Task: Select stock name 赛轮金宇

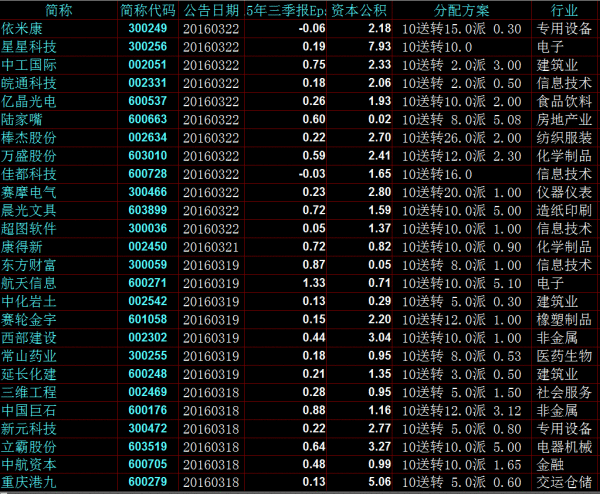Action: tap(29, 320)
